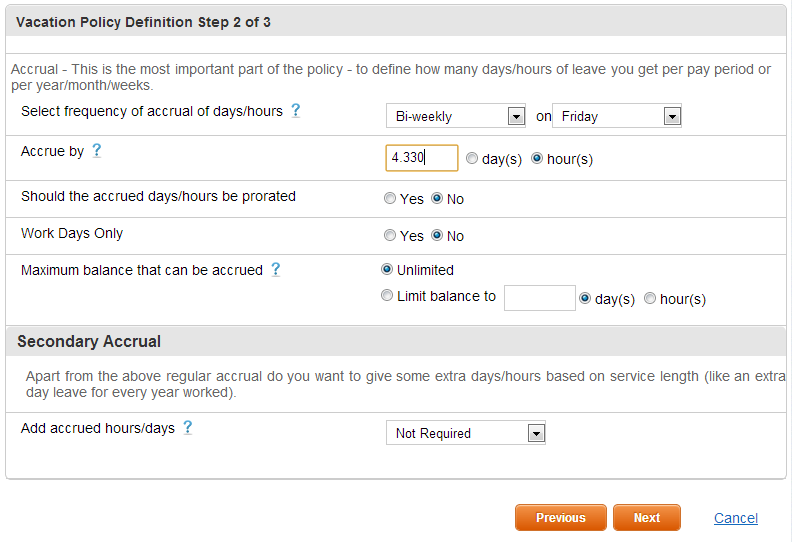Select Limit balance to option

[386, 295]
